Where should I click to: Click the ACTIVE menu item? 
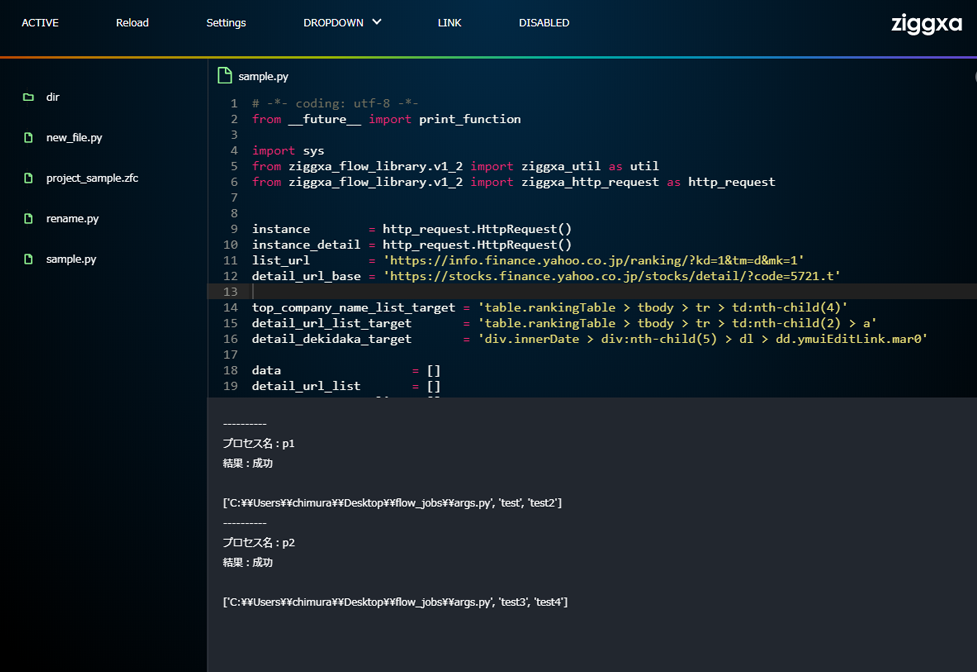coord(40,23)
